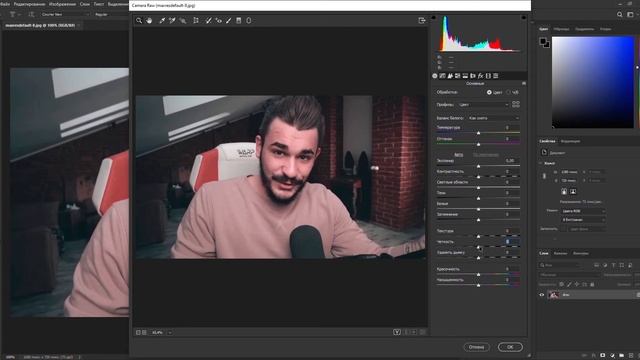Open the Split Toning panel icon
640x360 pixels.
point(465,76)
